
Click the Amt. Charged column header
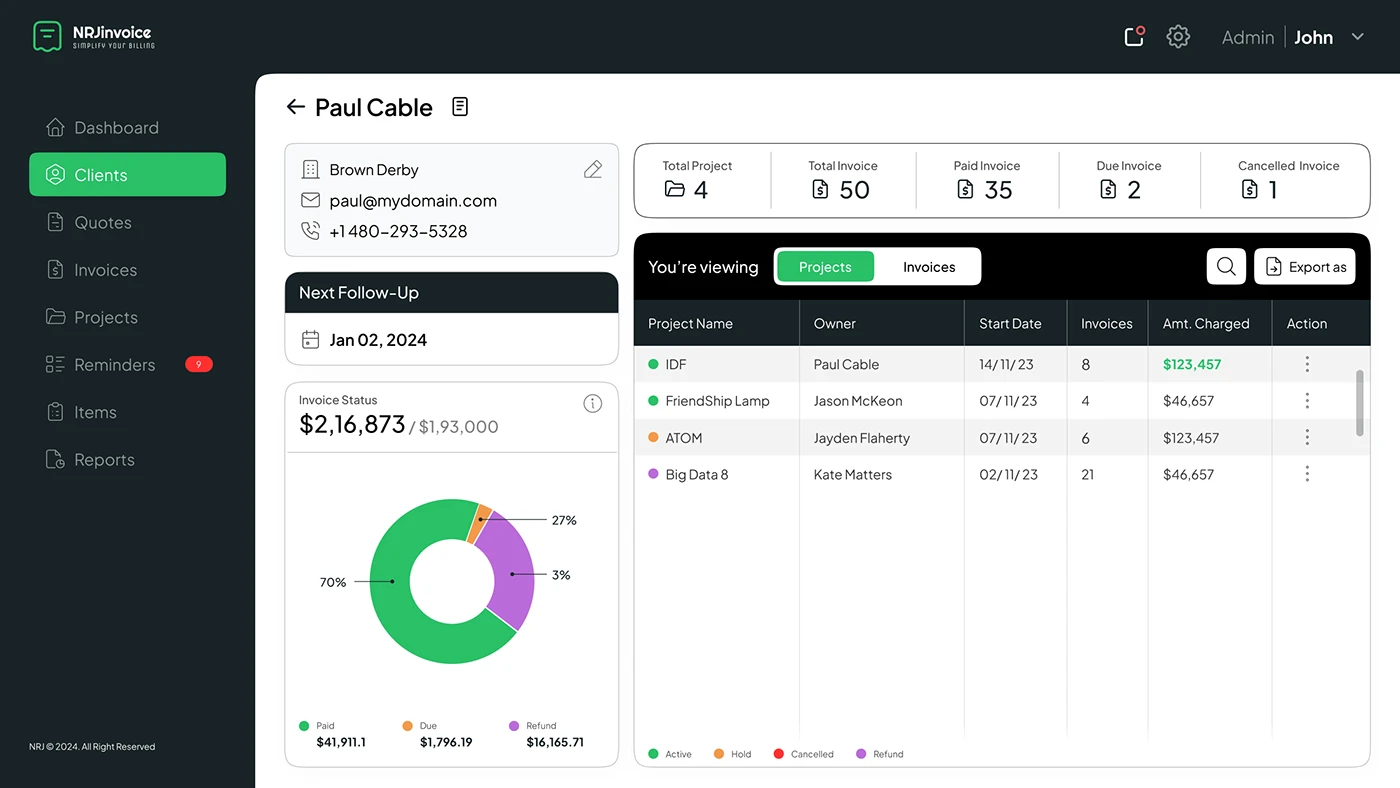pyautogui.click(x=1206, y=324)
